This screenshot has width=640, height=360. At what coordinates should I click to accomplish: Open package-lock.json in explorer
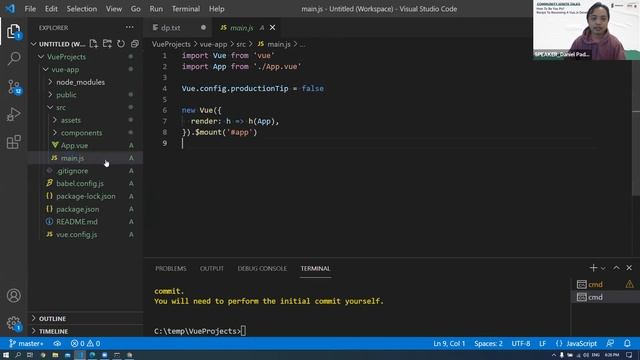coord(86,196)
